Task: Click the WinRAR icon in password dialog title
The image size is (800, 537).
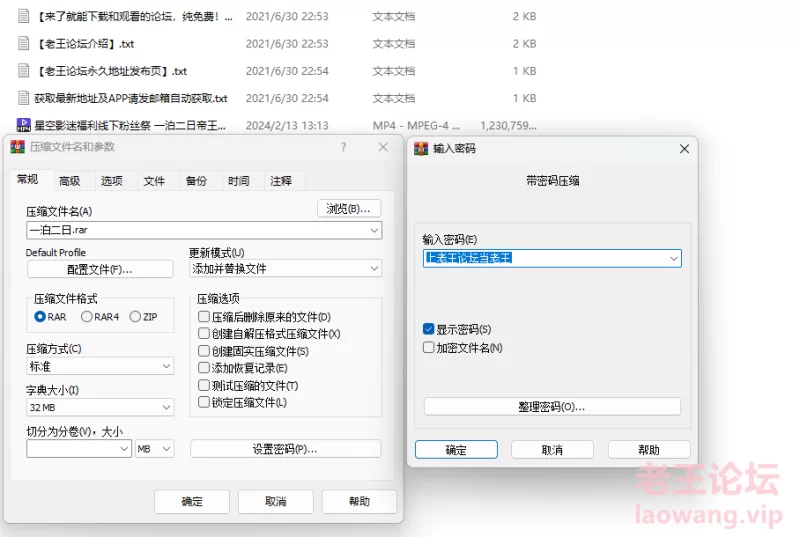Action: (x=421, y=148)
